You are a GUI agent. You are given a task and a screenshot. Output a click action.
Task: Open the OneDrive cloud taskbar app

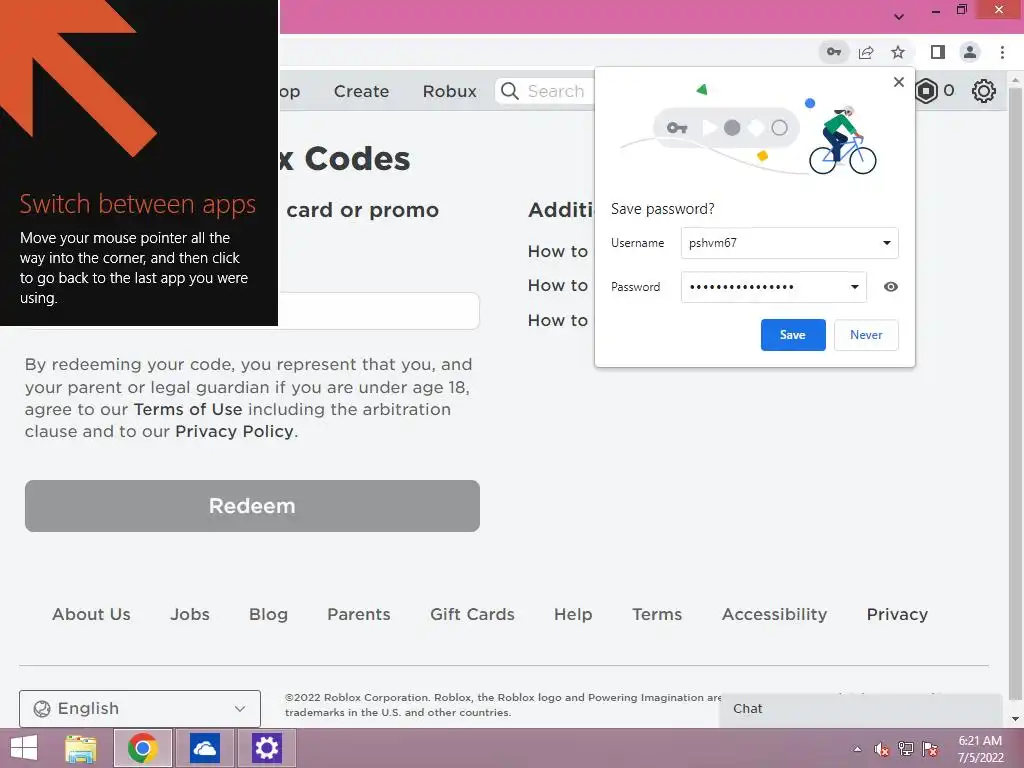[x=204, y=748]
